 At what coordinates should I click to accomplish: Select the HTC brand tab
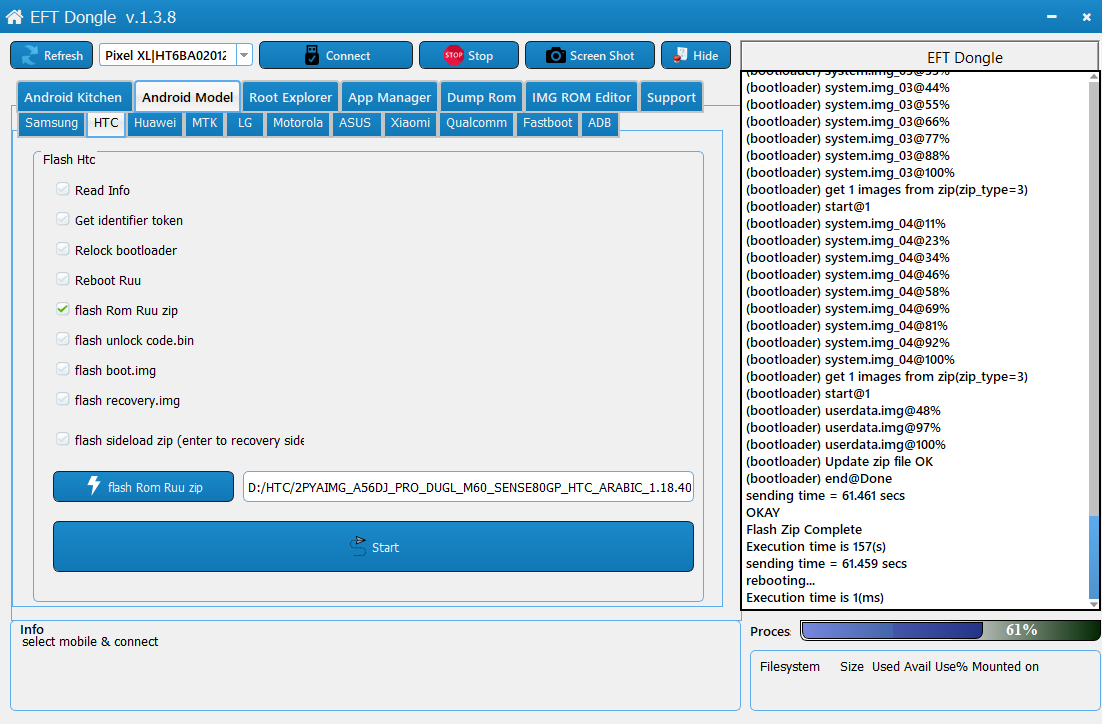[106, 123]
